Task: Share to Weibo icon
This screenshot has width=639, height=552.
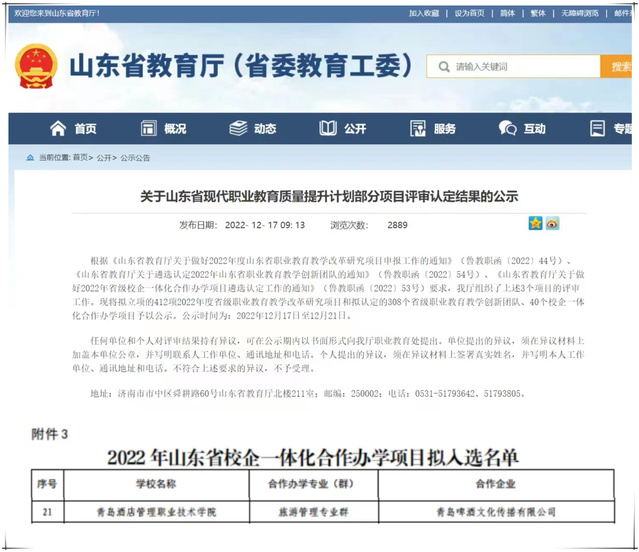Action: point(552,223)
